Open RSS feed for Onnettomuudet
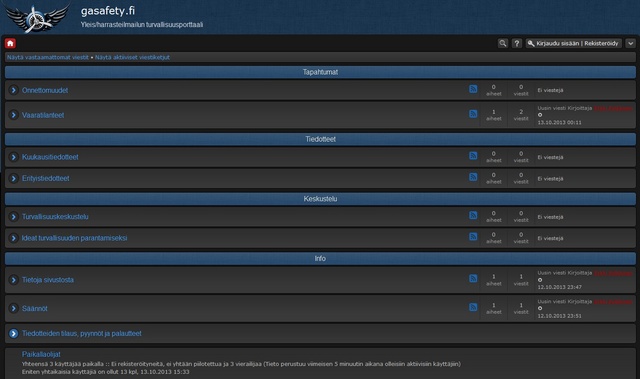Viewport: 640px width, 379px height. [x=473, y=89]
